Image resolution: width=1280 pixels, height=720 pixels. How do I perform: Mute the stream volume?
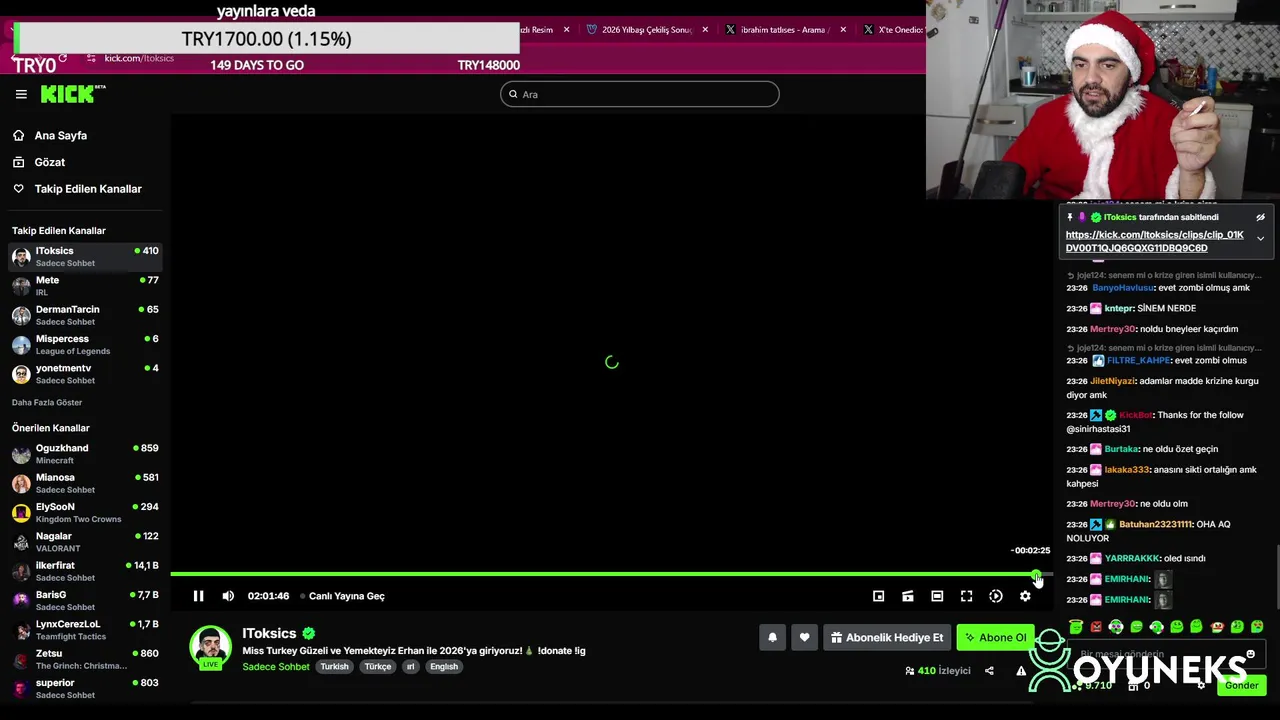point(228,596)
